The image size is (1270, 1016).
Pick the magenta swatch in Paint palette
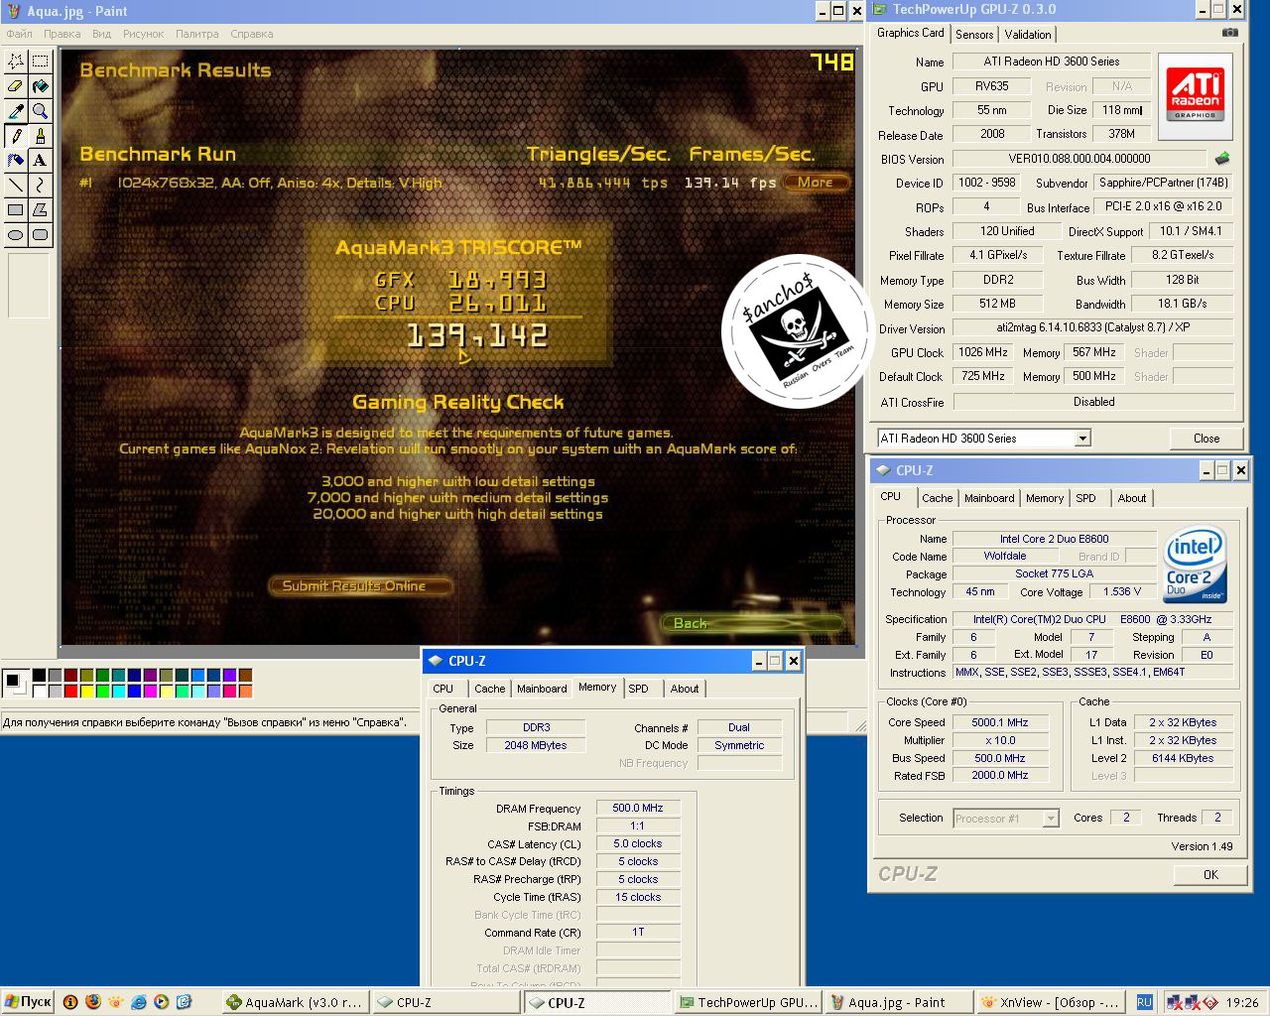click(150, 690)
